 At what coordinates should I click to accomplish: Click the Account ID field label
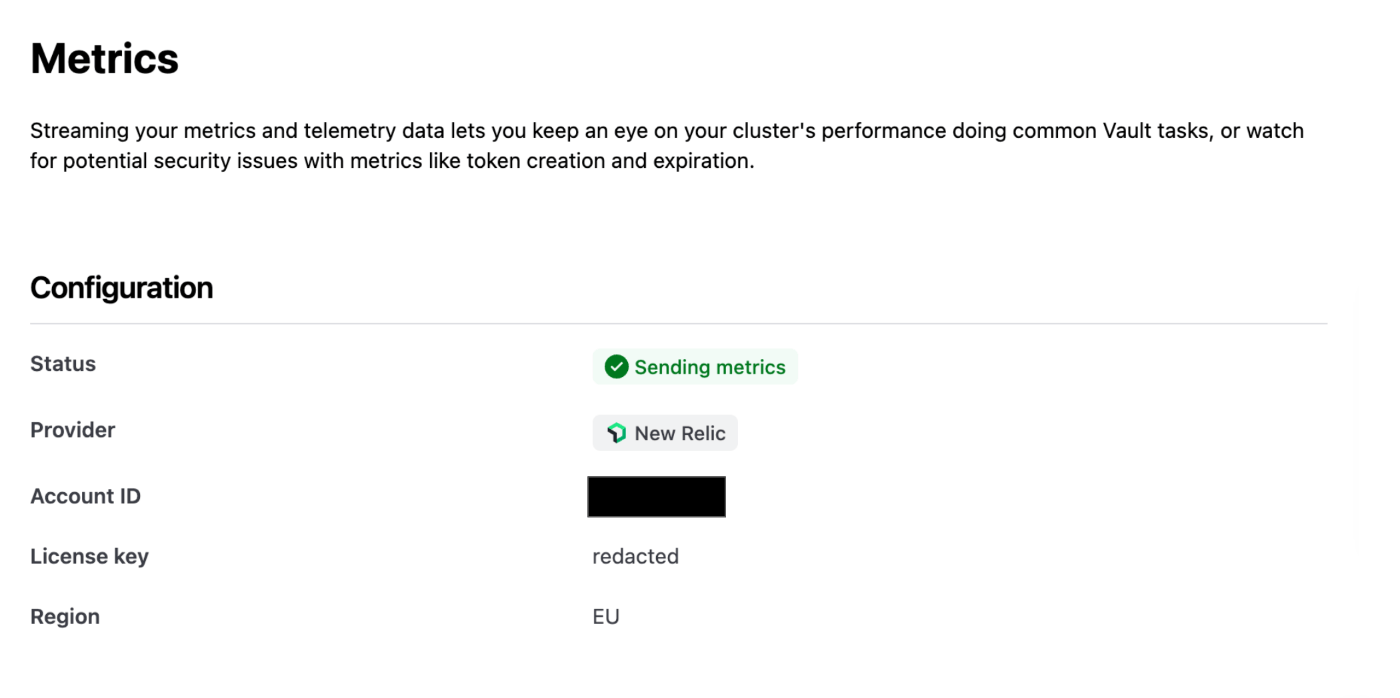85,496
